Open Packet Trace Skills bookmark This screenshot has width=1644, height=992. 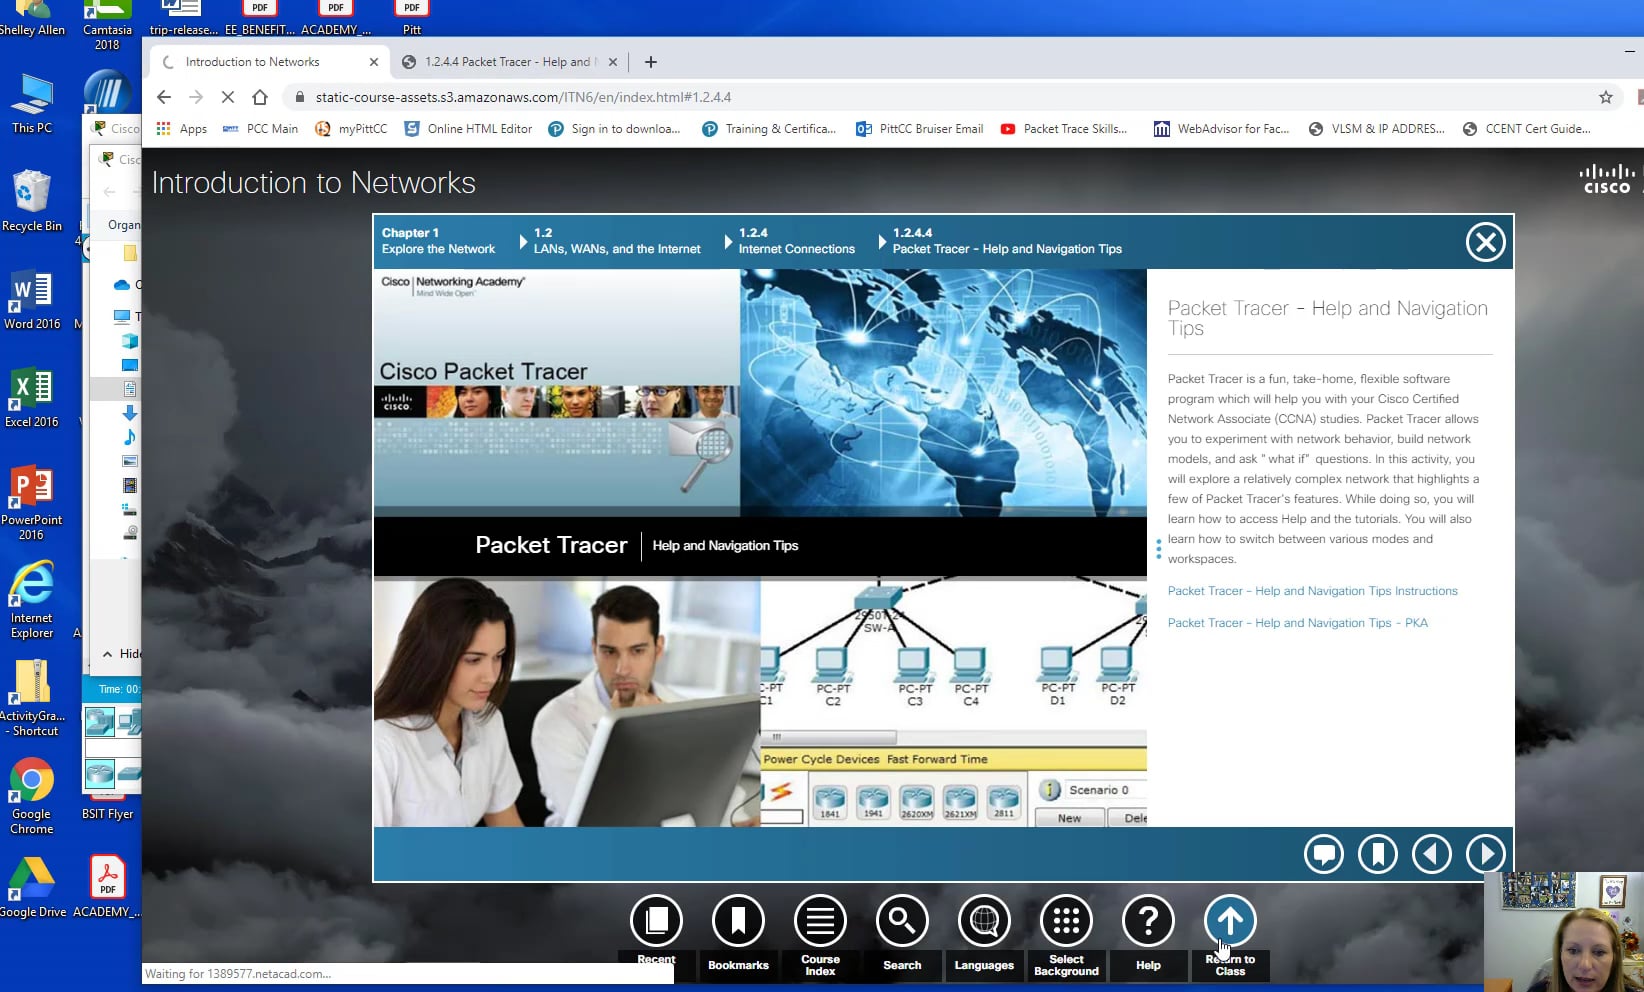click(1064, 129)
